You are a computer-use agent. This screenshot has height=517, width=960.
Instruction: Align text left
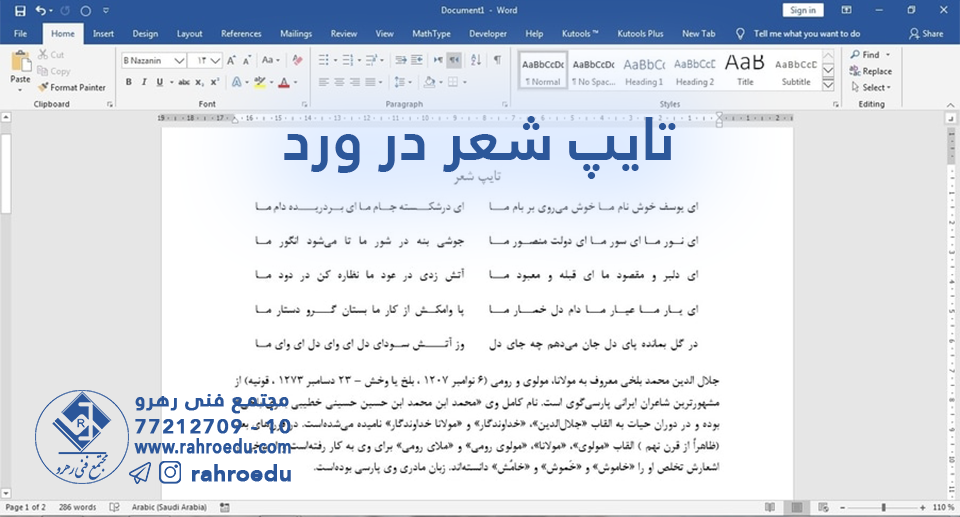324,82
